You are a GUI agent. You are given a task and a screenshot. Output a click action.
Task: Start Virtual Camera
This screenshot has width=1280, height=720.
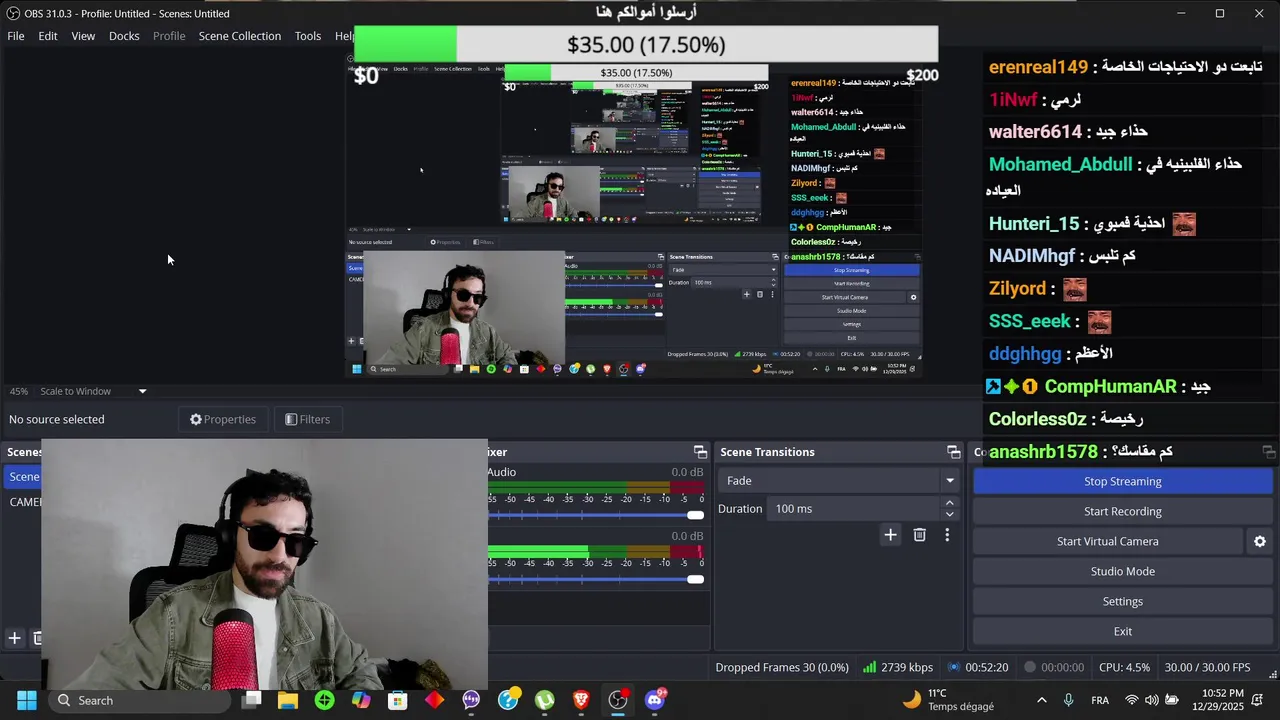pos(1108,541)
